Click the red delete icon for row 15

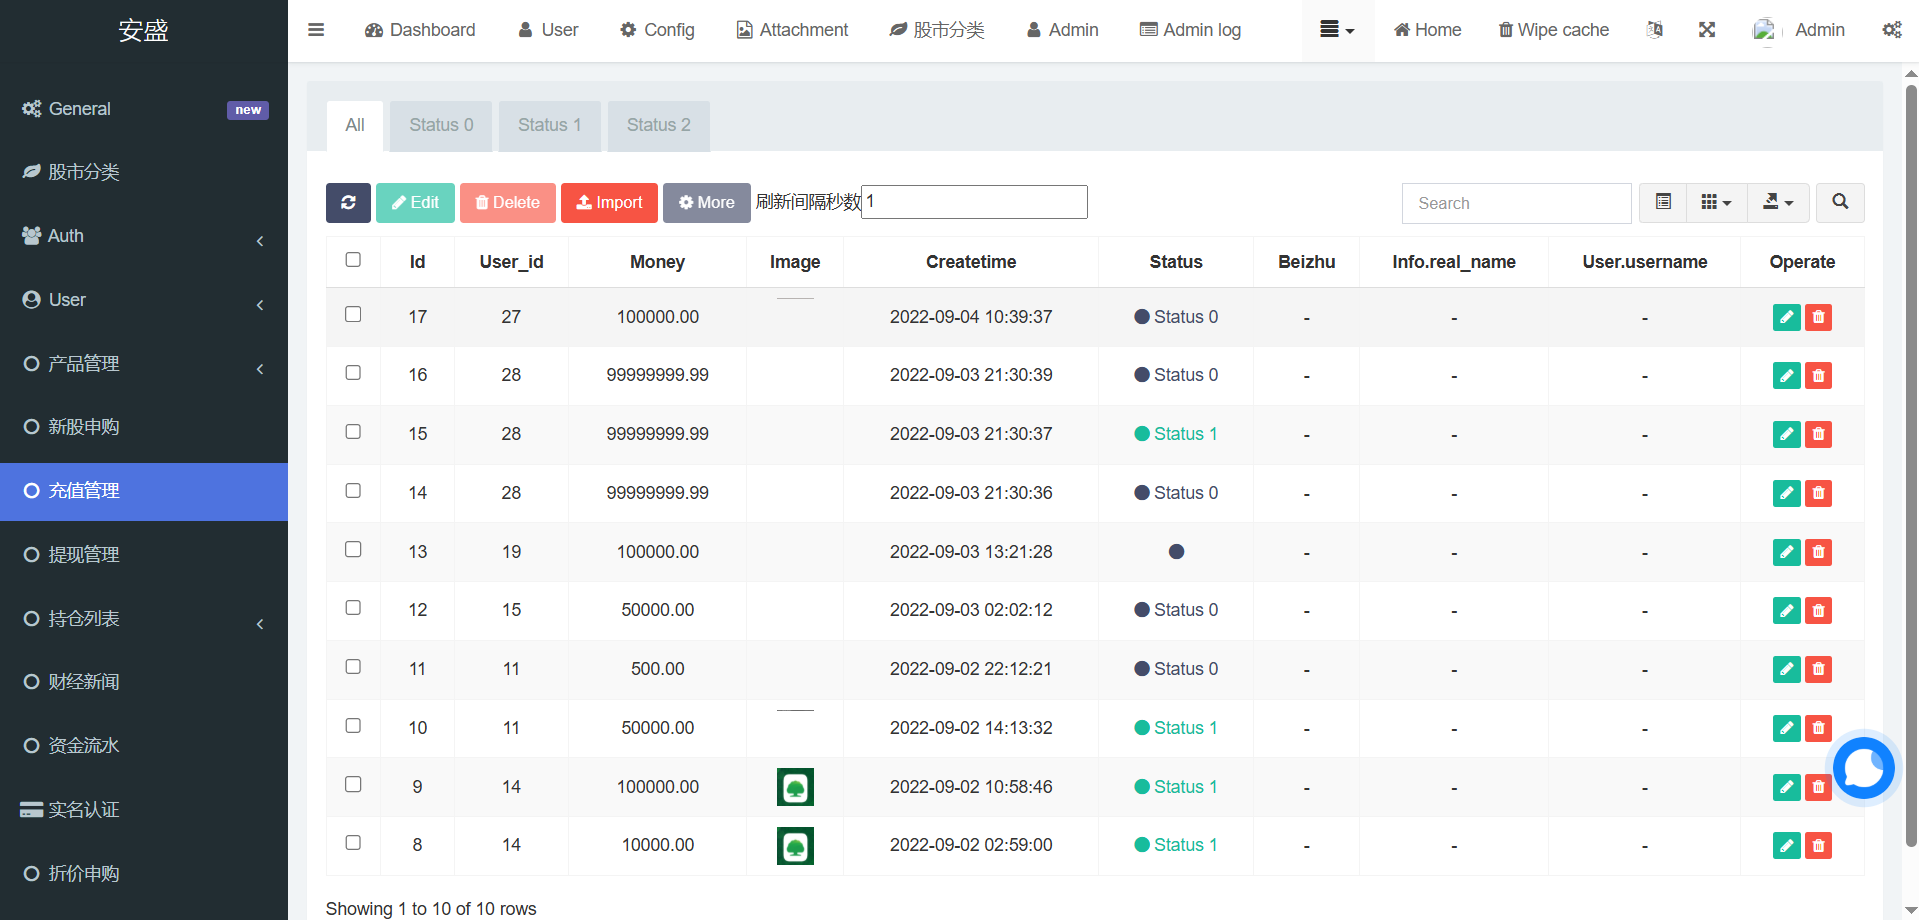(1818, 434)
